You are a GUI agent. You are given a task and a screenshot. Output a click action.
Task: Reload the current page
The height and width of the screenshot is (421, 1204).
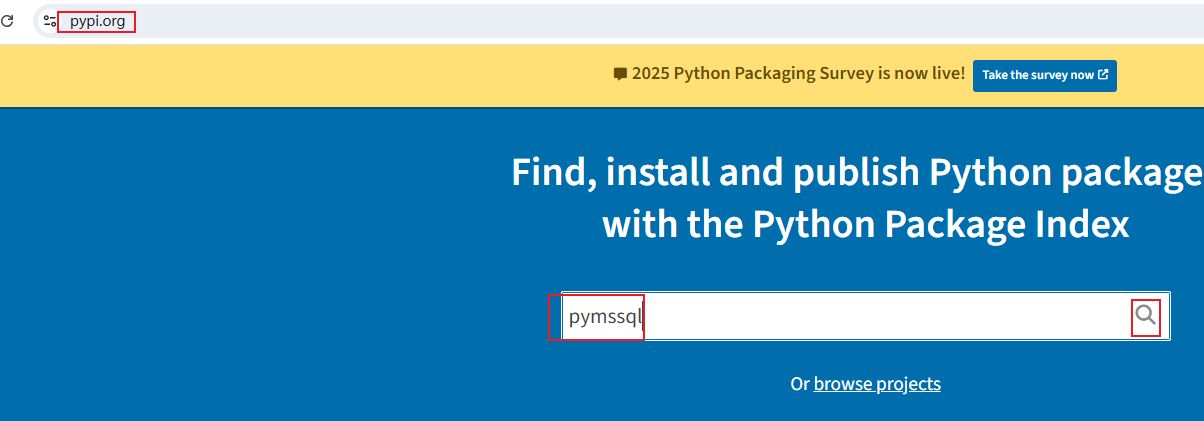tap(6, 20)
